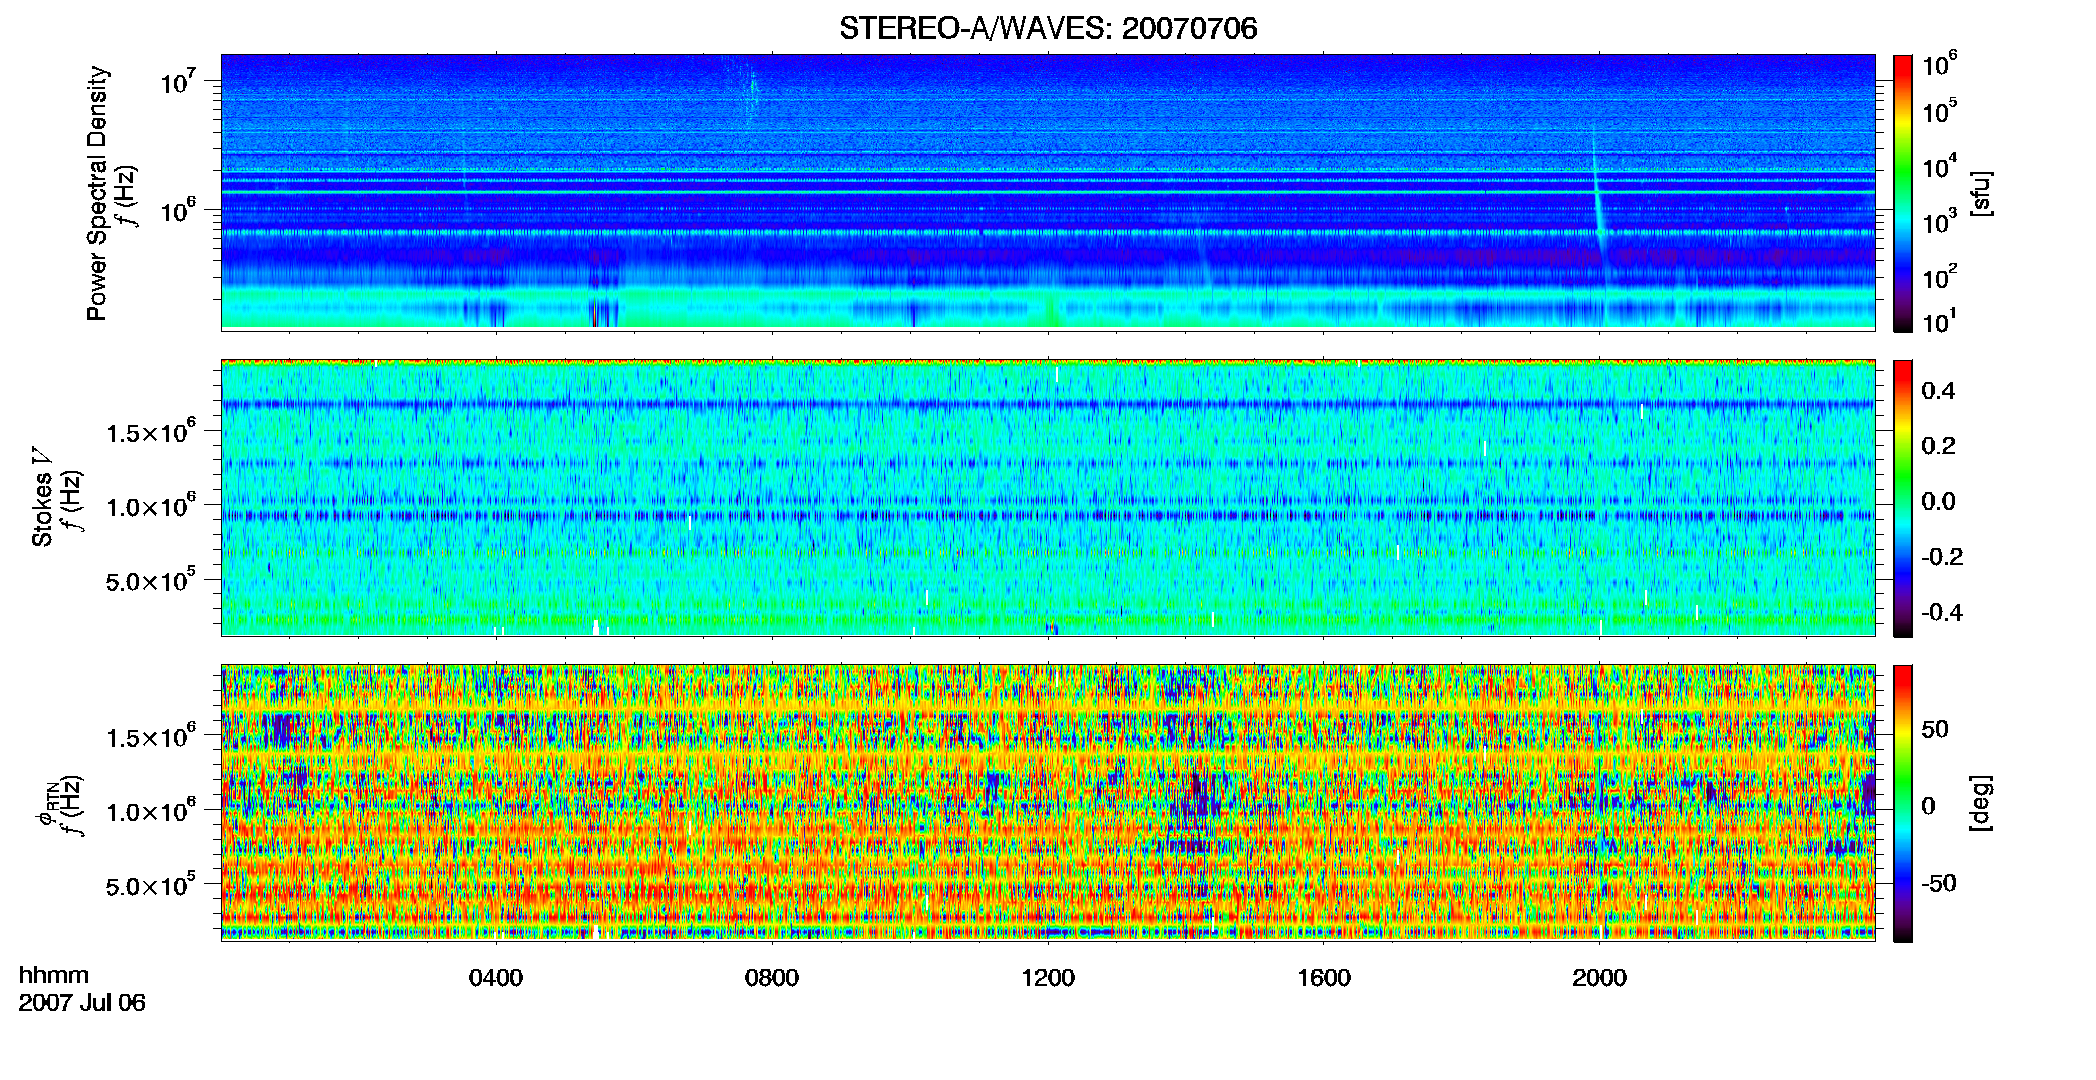Click the "1200" time tick label
The image size is (2096, 1080).
pos(1048,978)
